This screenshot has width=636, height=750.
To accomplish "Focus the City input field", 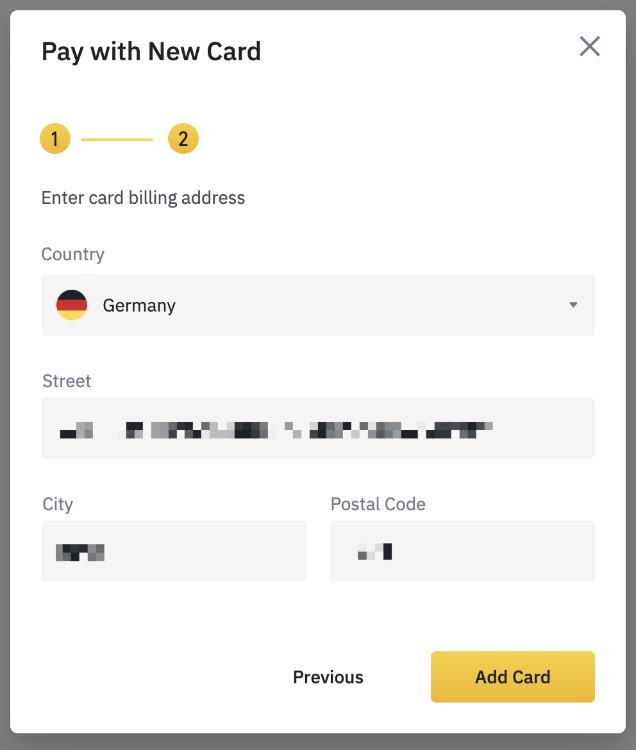I will point(173,551).
